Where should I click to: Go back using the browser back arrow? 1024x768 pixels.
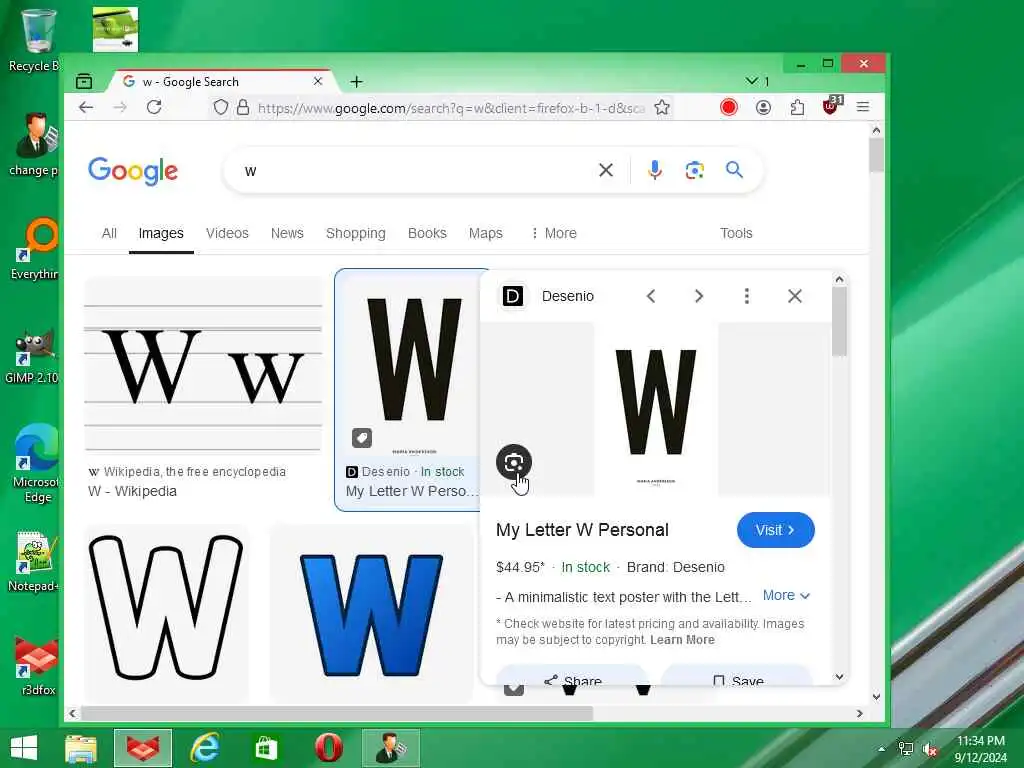[86, 107]
